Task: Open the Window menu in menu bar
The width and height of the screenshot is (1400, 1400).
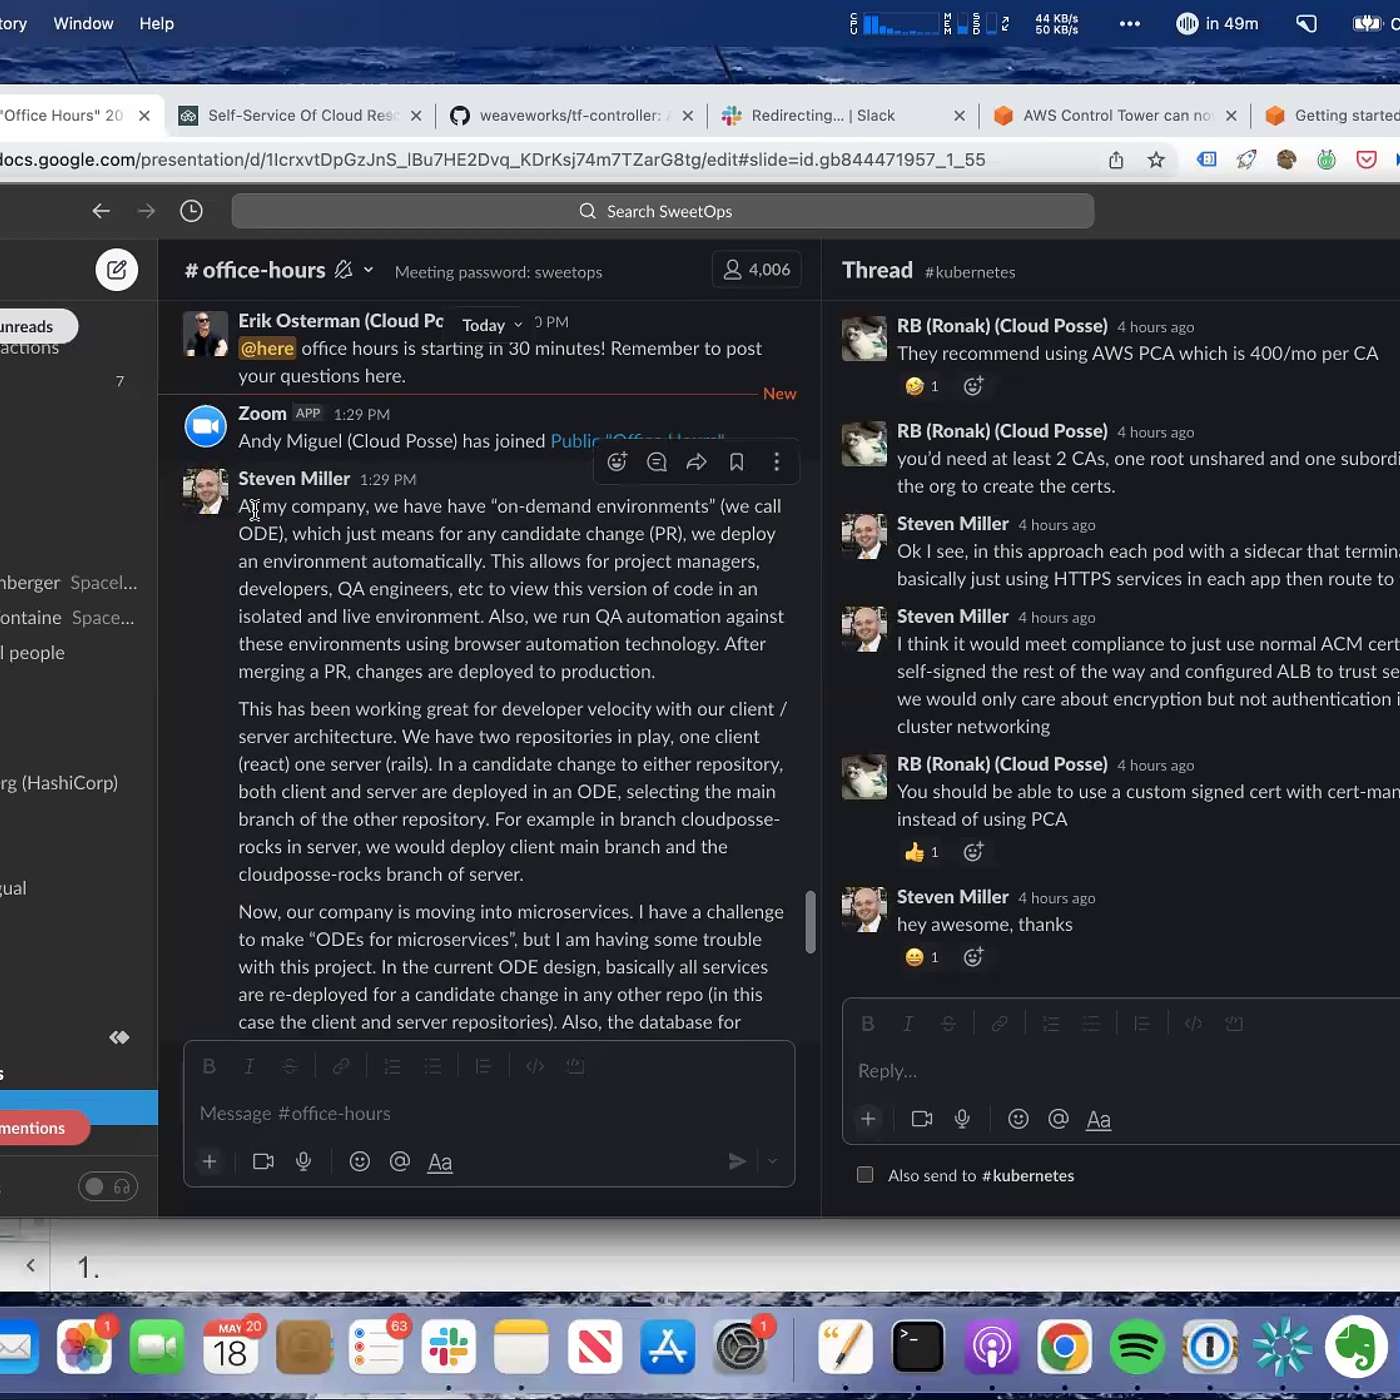Action: (x=83, y=23)
